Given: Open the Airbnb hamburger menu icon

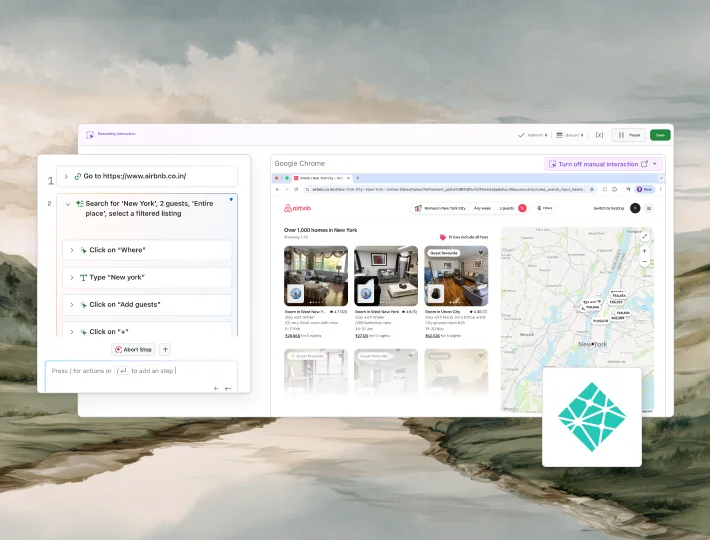Looking at the screenshot, I should (x=649, y=208).
